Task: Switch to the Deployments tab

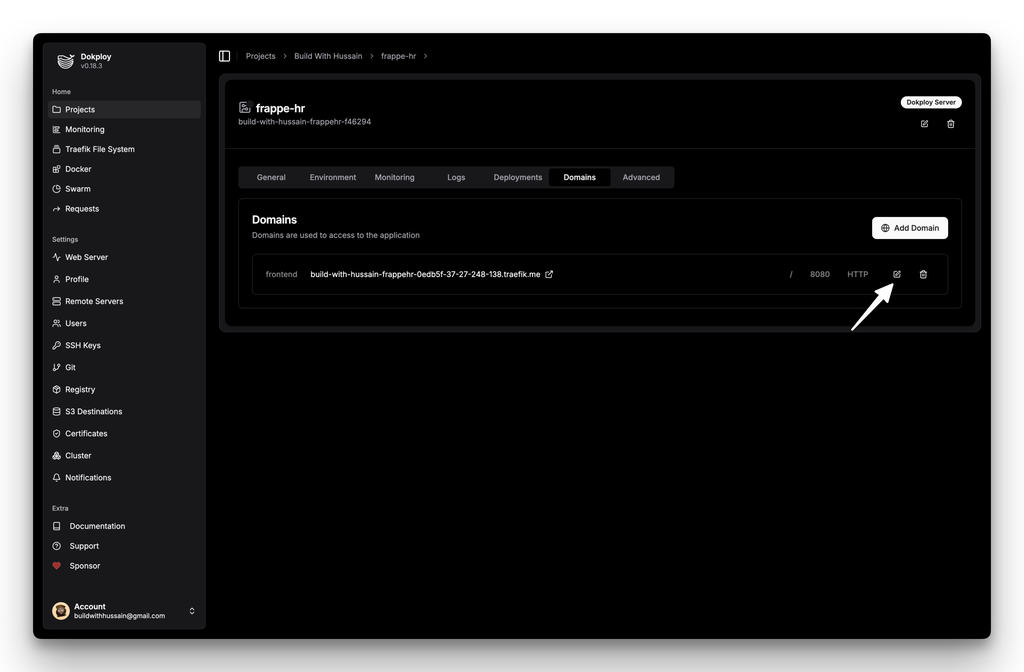Action: (517, 177)
